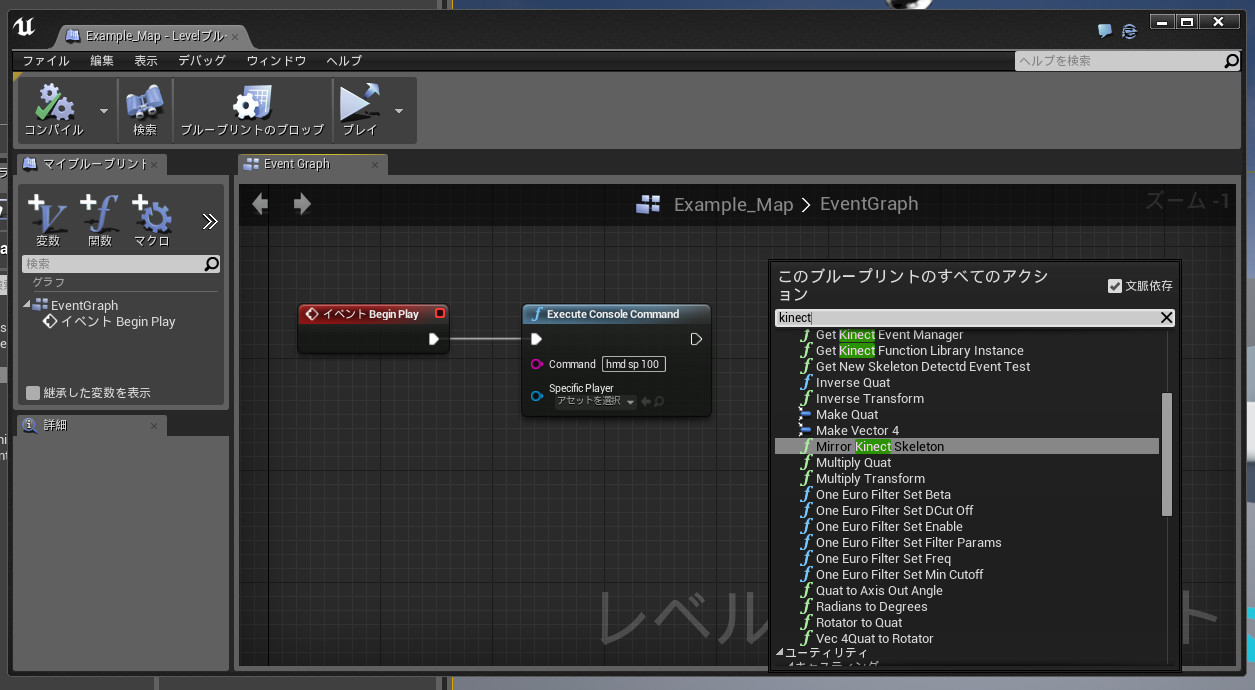This screenshot has height=690, width=1255.
Task: Select Get Kinect Function Library Instance
Action: click(x=919, y=351)
